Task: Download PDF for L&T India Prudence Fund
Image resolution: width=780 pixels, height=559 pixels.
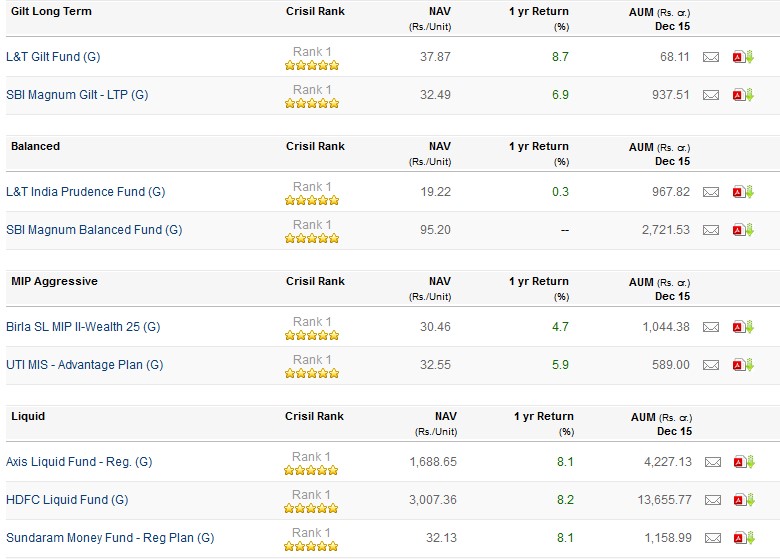Action: pyautogui.click(x=743, y=191)
